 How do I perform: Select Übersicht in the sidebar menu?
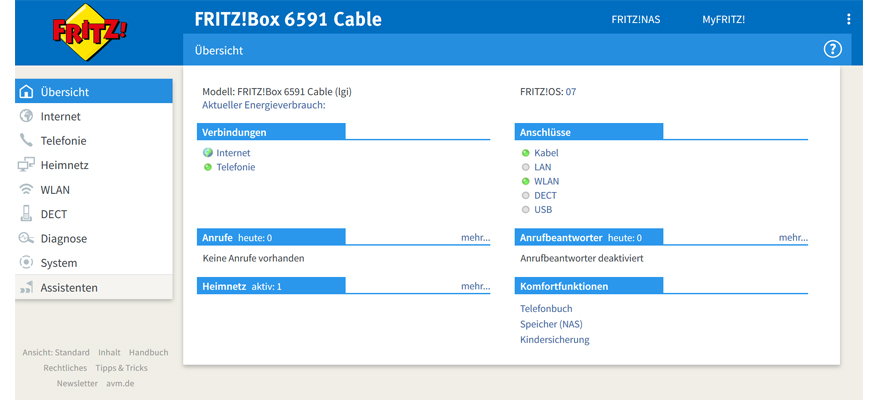[x=64, y=92]
